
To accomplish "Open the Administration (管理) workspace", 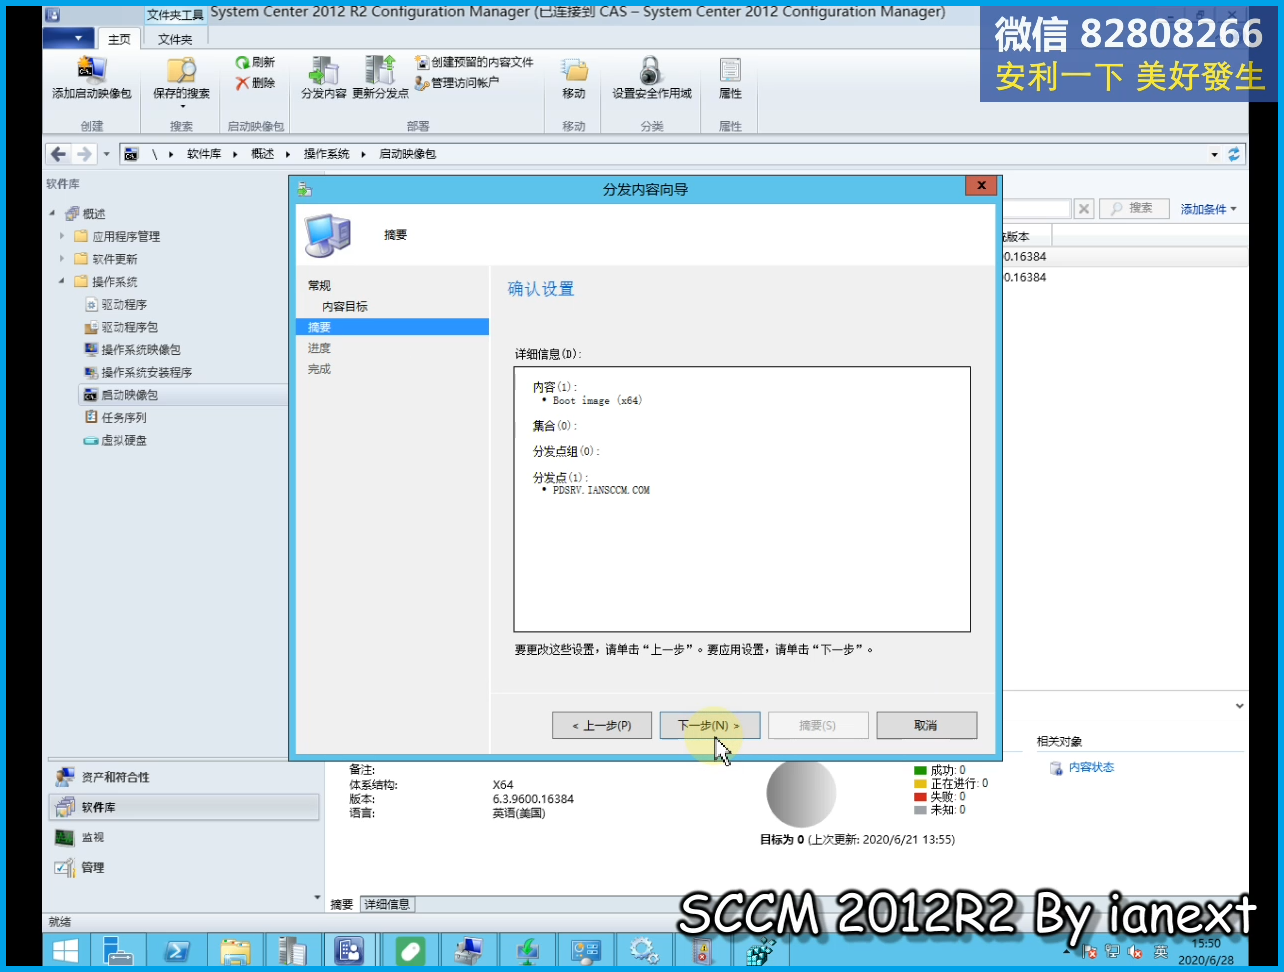I will (183, 867).
